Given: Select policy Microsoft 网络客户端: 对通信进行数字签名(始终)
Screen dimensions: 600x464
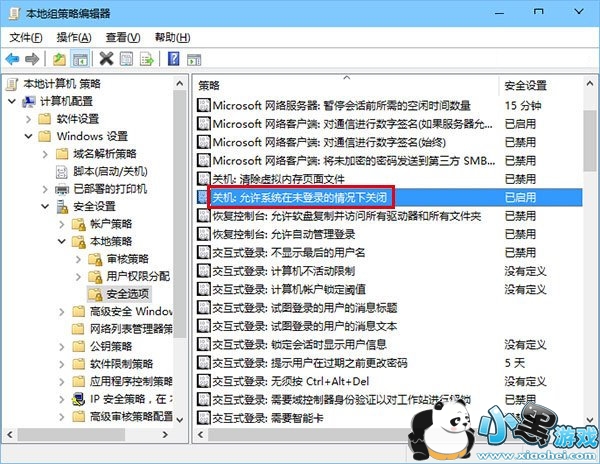Looking at the screenshot, I should [329, 142].
